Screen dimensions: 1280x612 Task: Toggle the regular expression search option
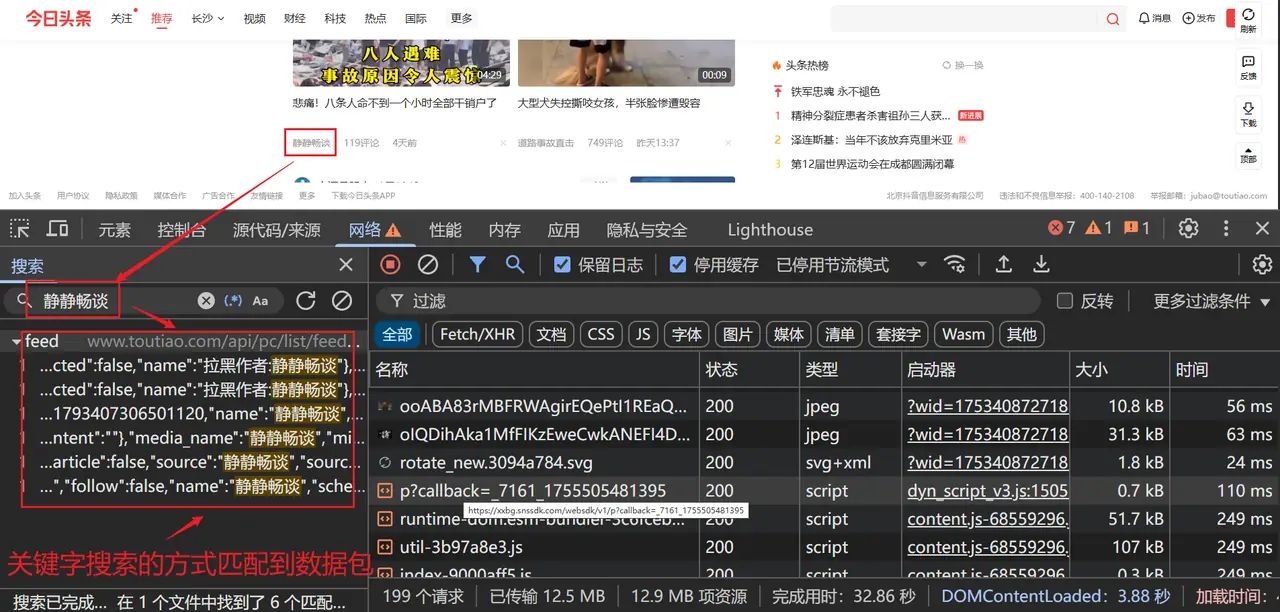pyautogui.click(x=233, y=301)
